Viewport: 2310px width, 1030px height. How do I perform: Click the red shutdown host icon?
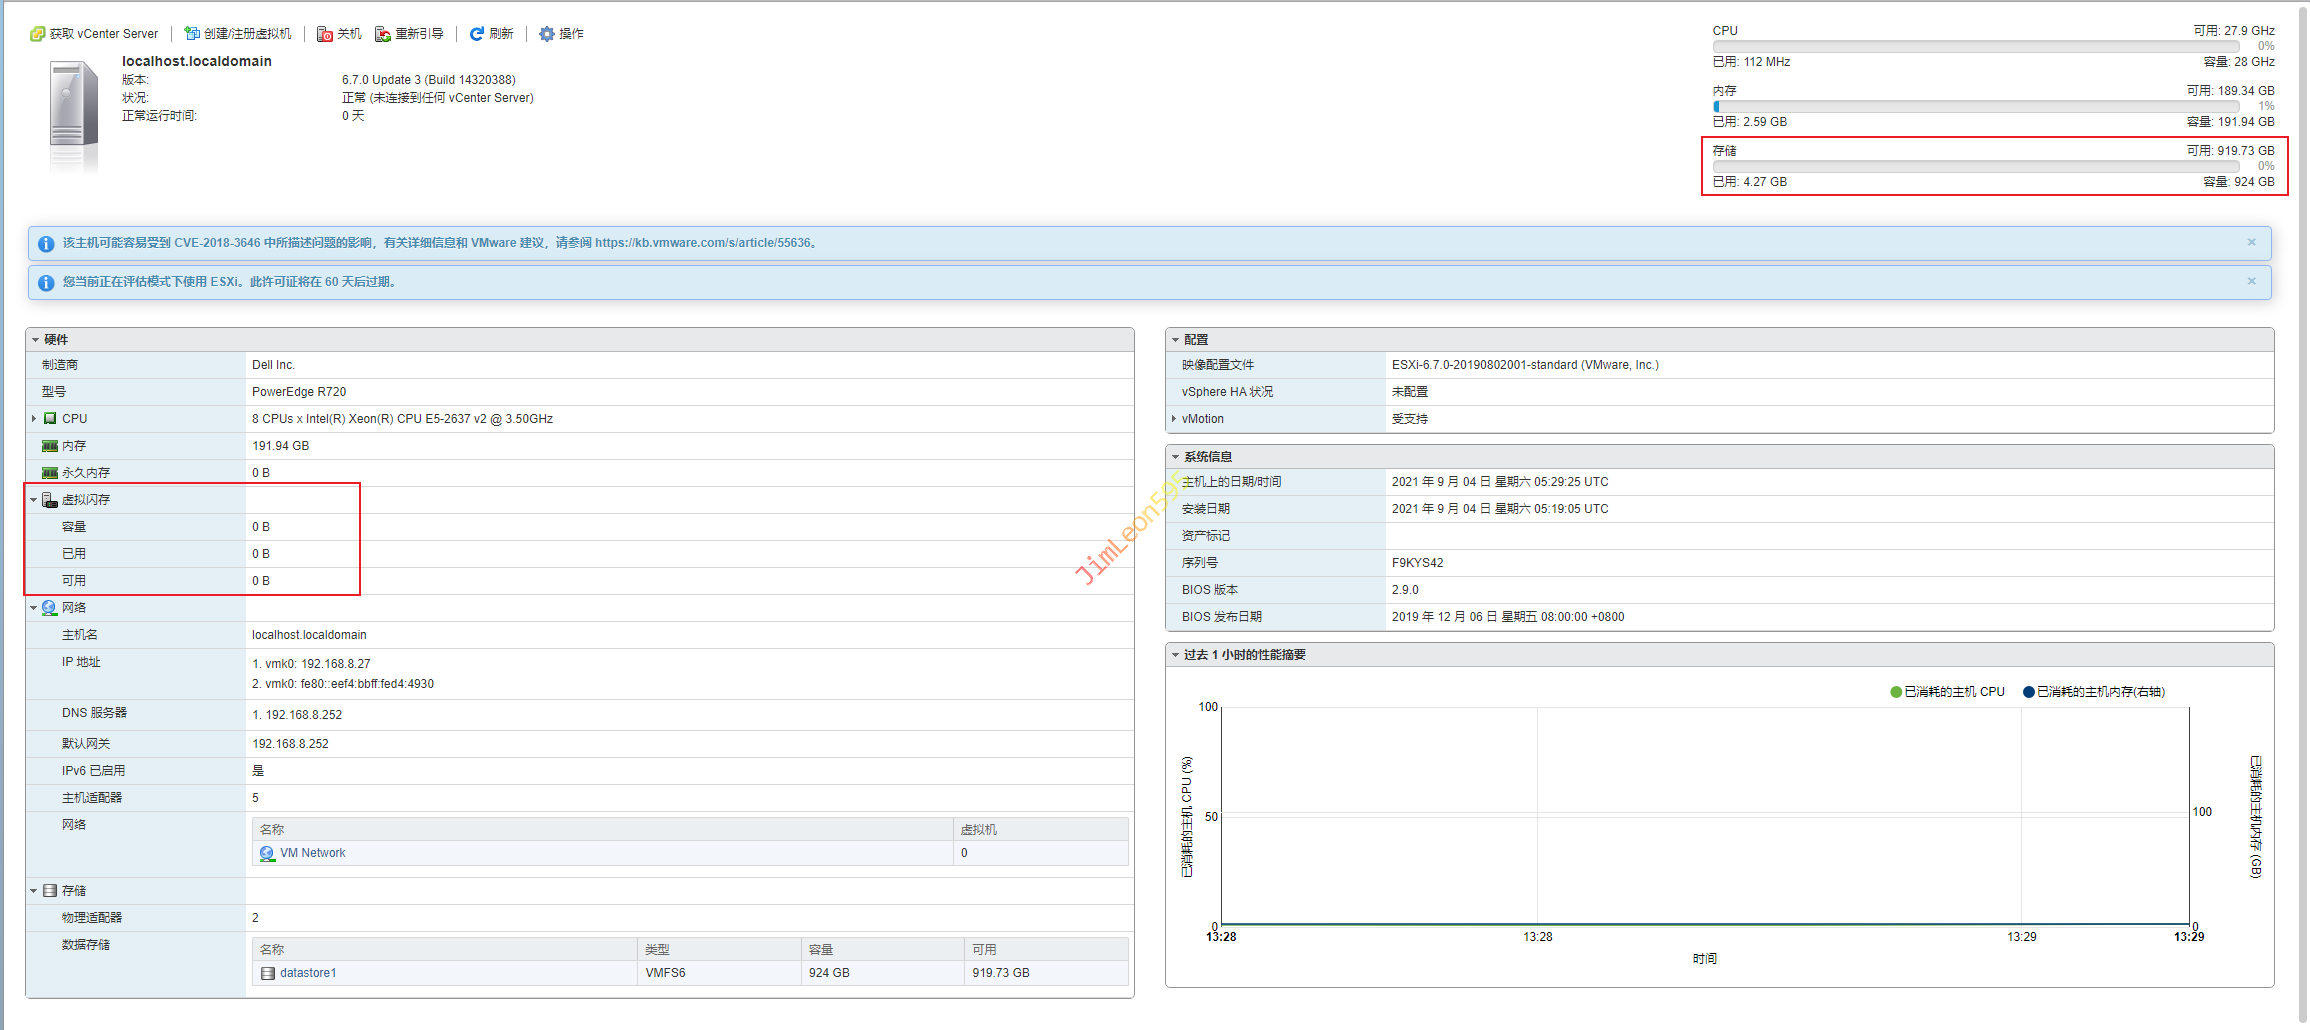[x=325, y=34]
